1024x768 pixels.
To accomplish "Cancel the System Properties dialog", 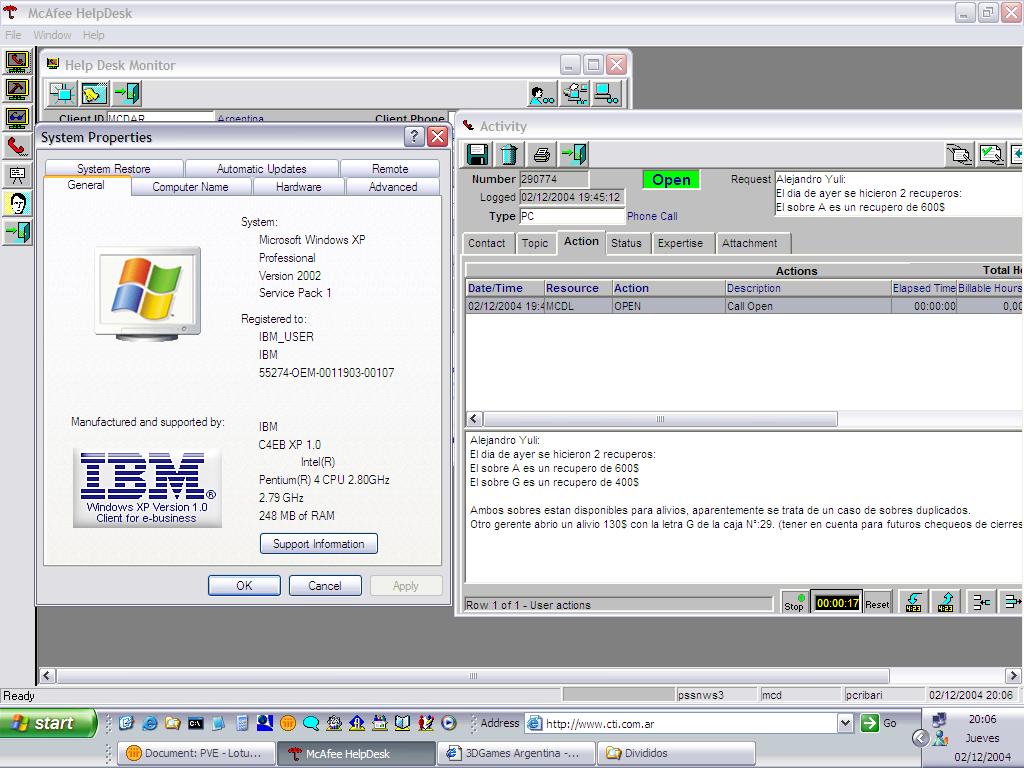I will coord(325,586).
